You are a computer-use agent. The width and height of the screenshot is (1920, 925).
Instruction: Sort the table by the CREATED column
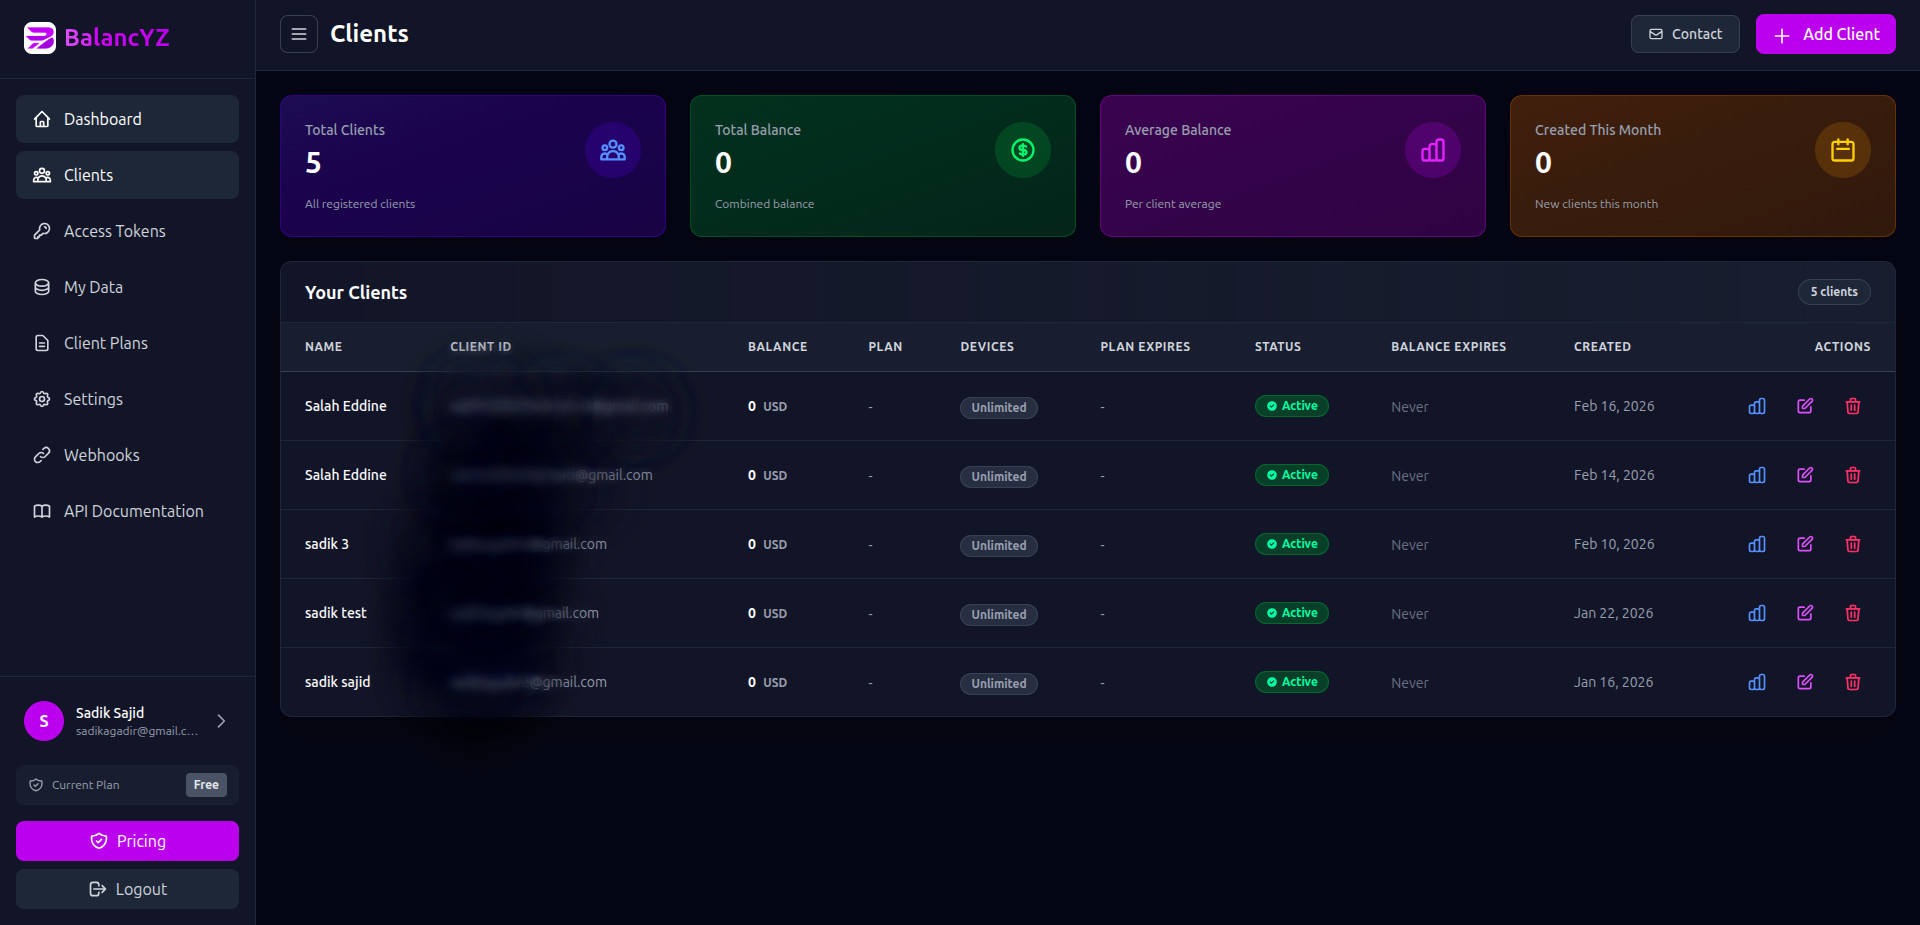pos(1602,347)
